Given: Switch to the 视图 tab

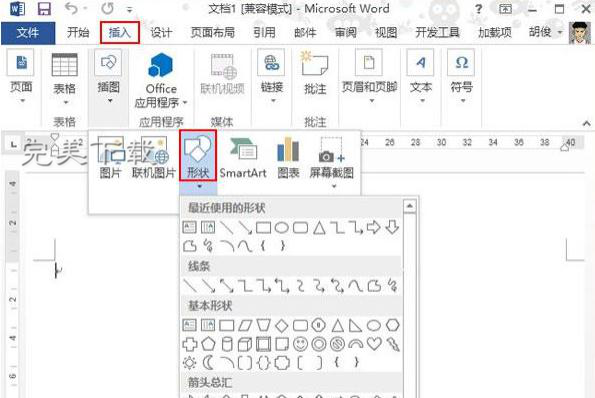Looking at the screenshot, I should pos(386,33).
